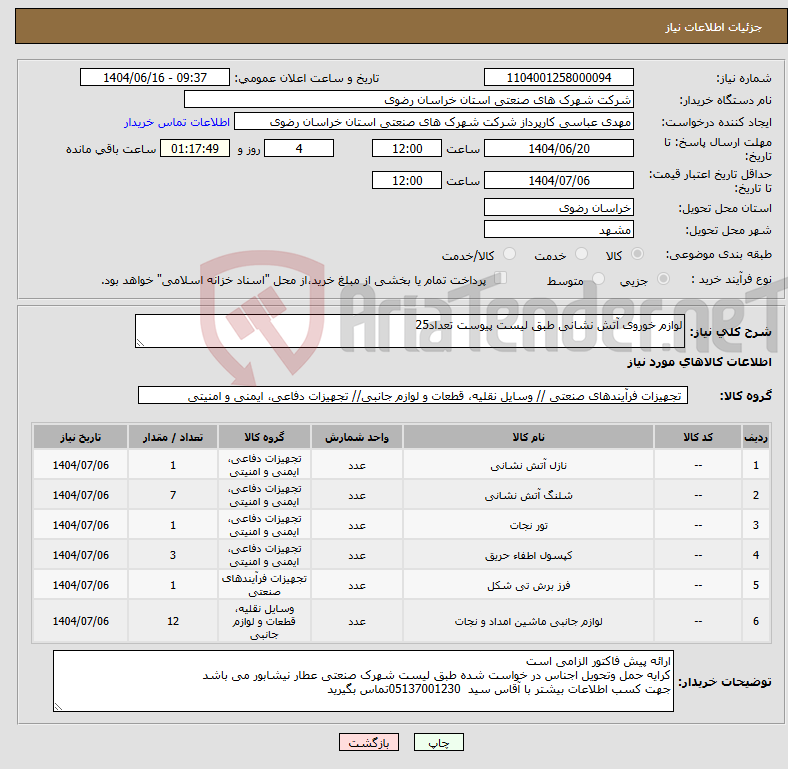Click تجهیزات فرآیندهای صنعتی group cell in row 5
788x769 pixels.
tap(264, 586)
